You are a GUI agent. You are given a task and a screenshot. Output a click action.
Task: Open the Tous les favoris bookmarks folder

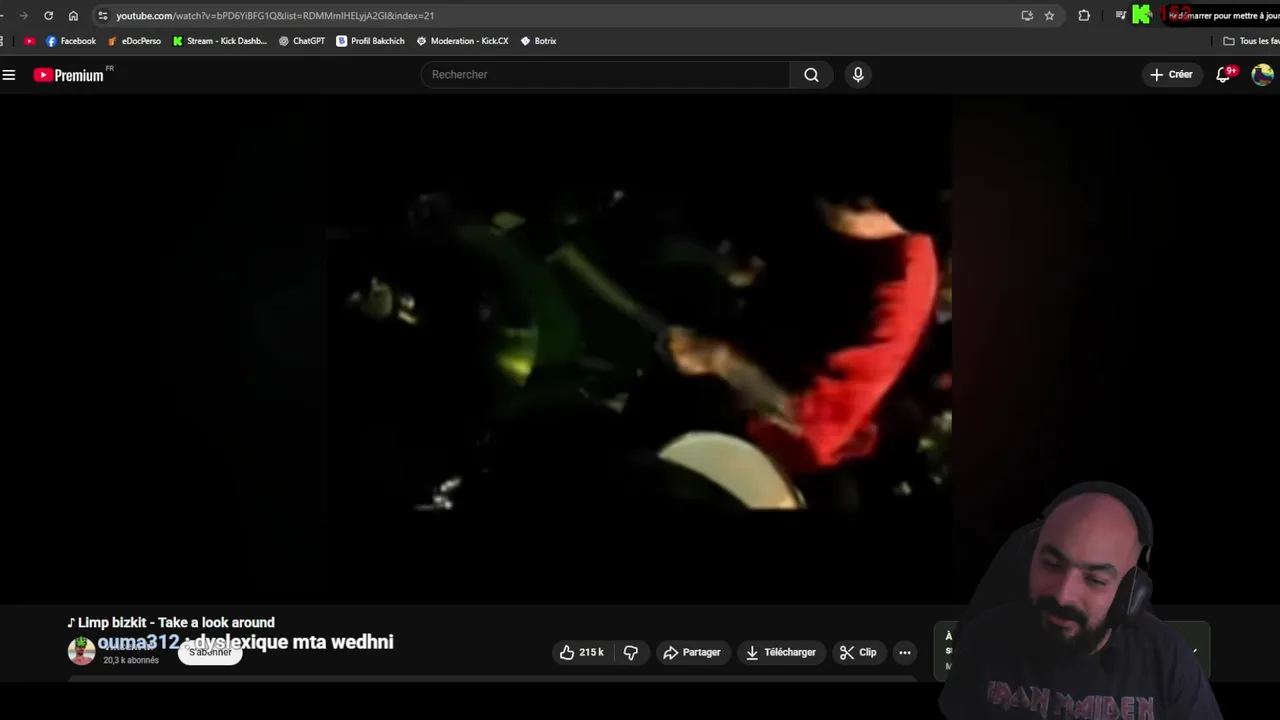point(1252,41)
